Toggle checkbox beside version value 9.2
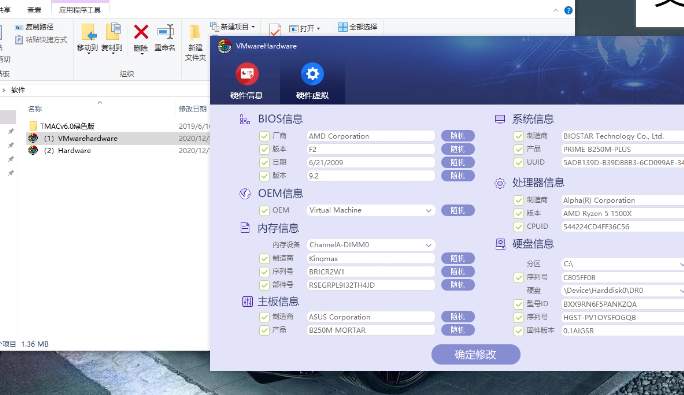Image resolution: width=684 pixels, height=395 pixels. pos(264,176)
